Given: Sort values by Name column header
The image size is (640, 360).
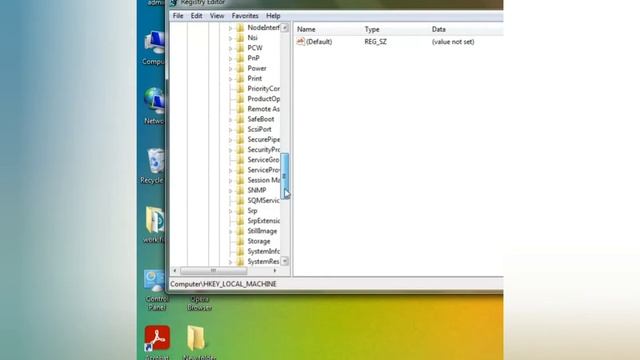Looking at the screenshot, I should (x=306, y=29).
